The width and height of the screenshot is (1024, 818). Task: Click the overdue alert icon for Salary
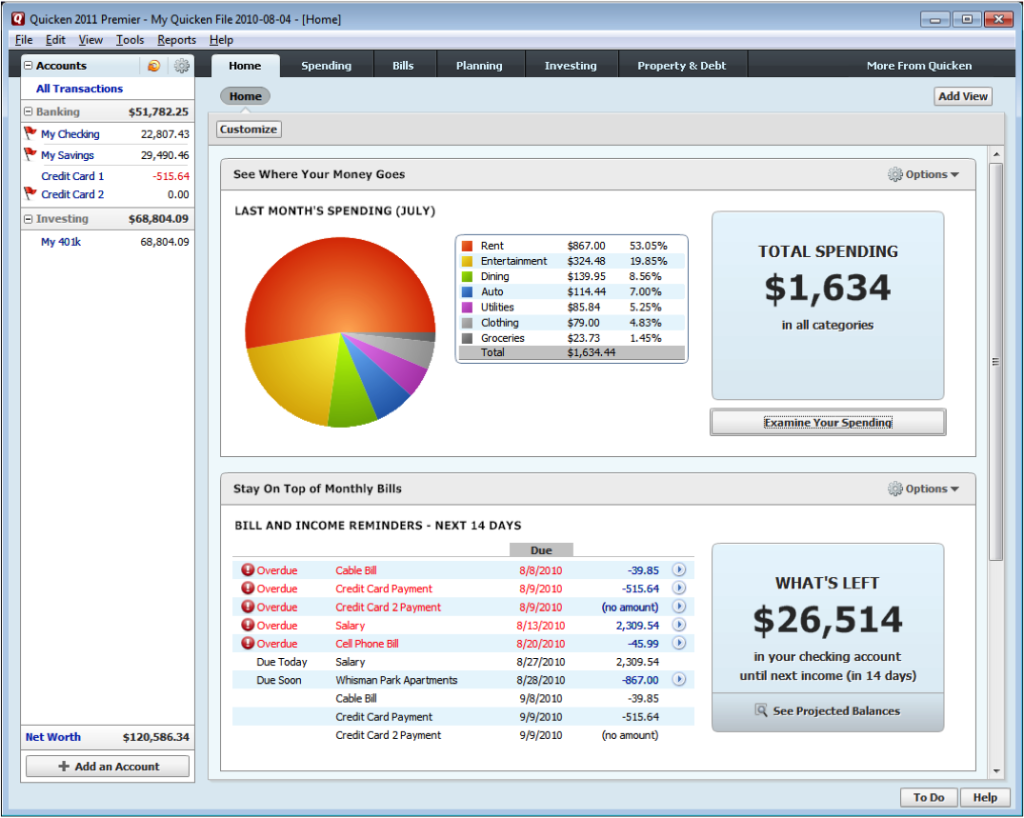click(248, 624)
